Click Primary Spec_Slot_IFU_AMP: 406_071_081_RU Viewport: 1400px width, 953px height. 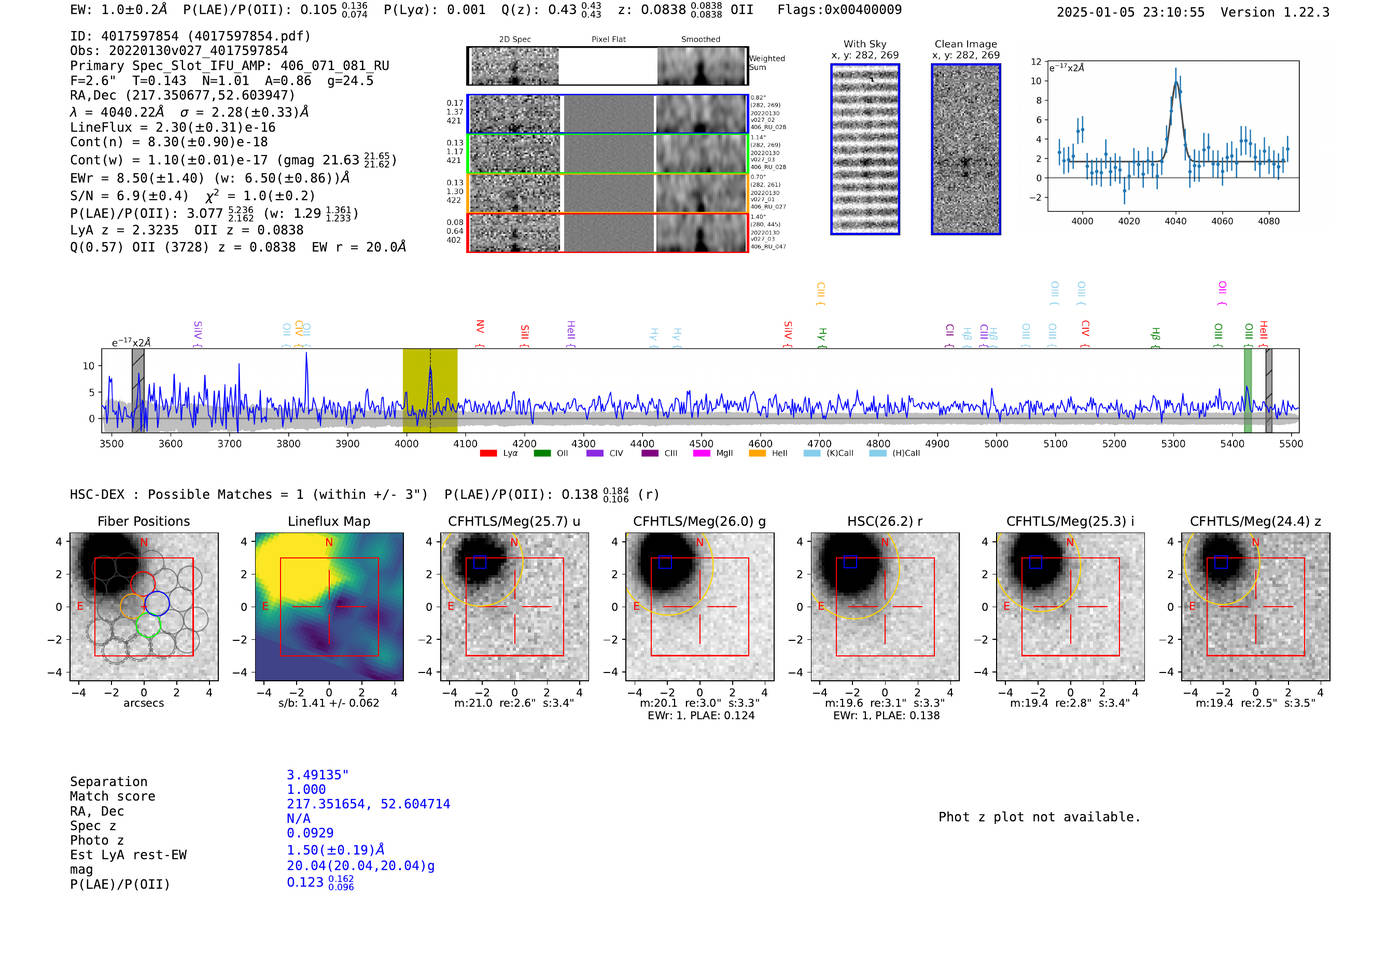[230, 66]
